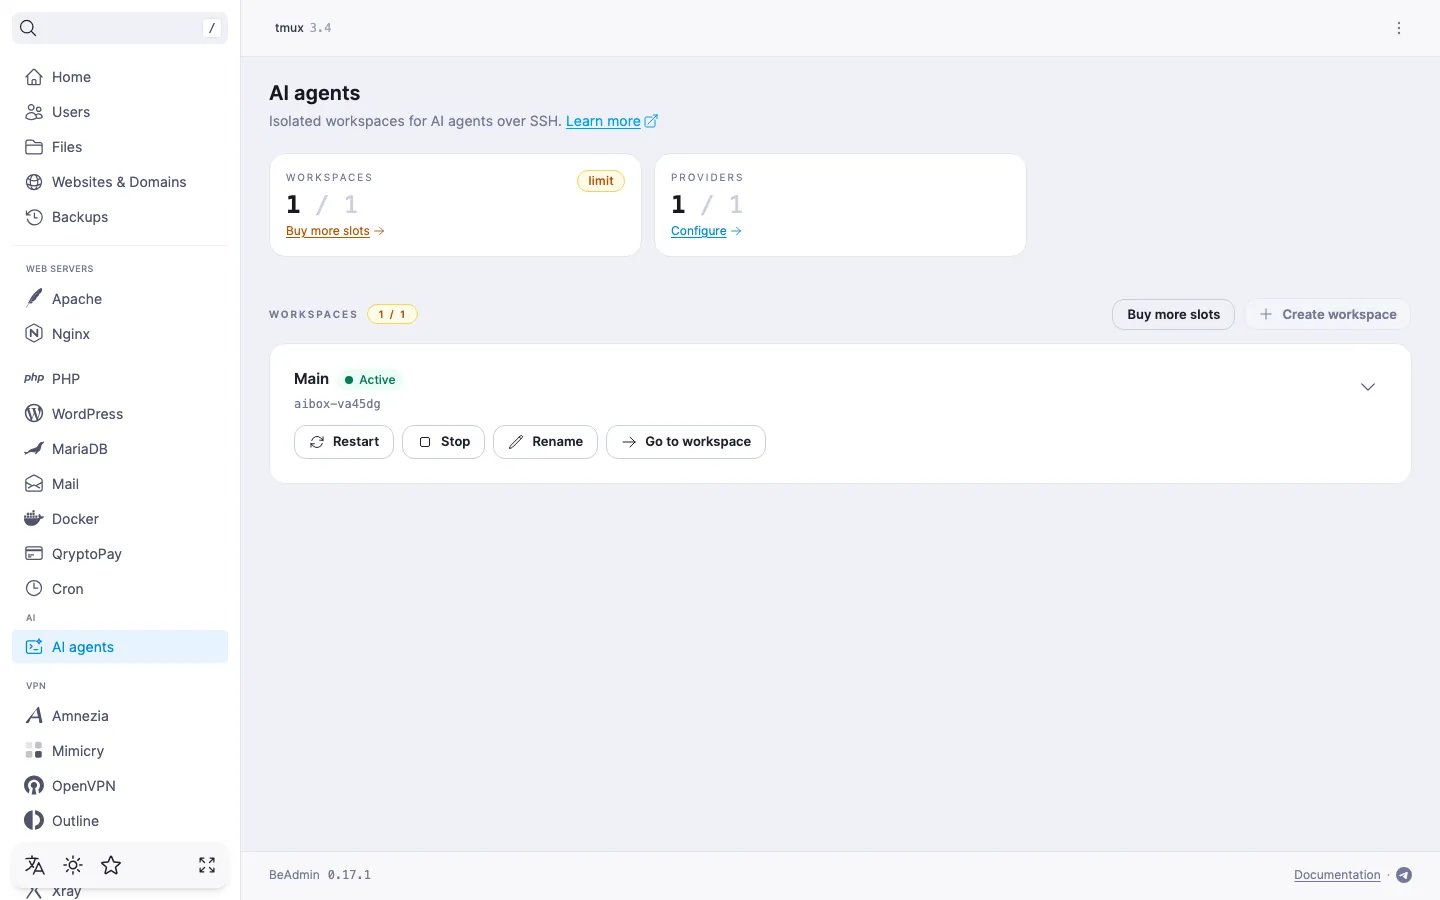Open the Files section
The width and height of the screenshot is (1440, 900).
[x=120, y=147]
